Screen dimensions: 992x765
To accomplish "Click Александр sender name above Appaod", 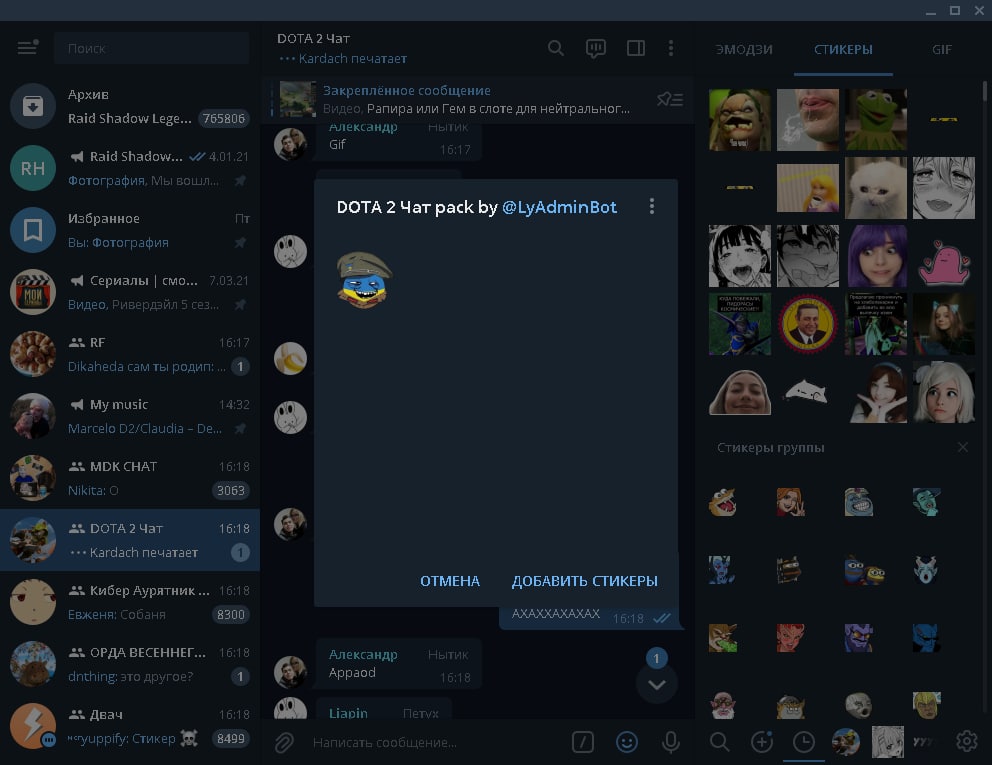I will point(363,654).
